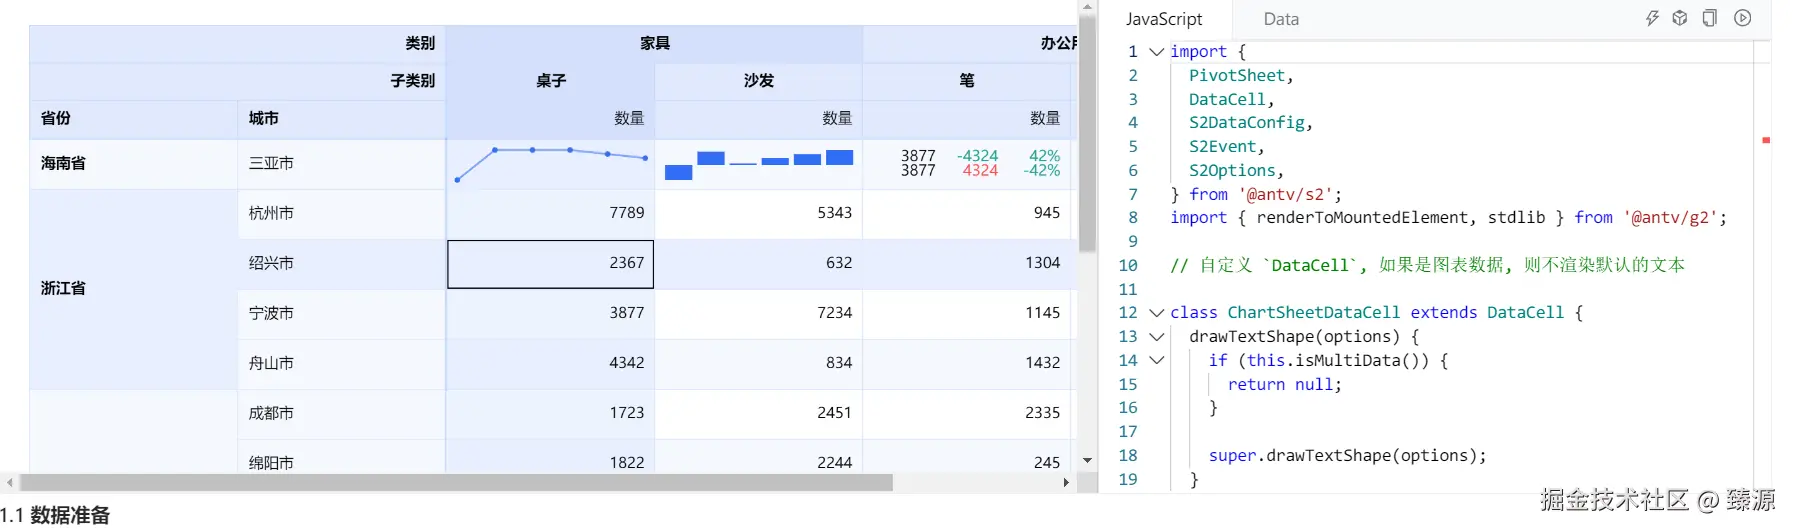The height and width of the screenshot is (531, 1793).
Task: Collapse the import block at line 1
Action: [1156, 52]
